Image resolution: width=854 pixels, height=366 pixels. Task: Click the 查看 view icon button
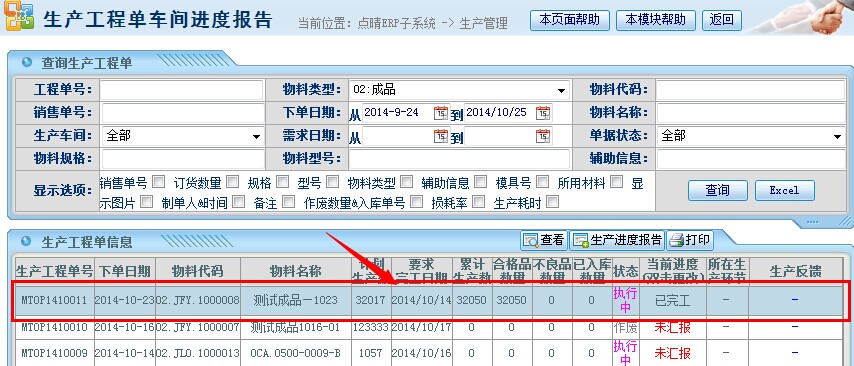[544, 240]
